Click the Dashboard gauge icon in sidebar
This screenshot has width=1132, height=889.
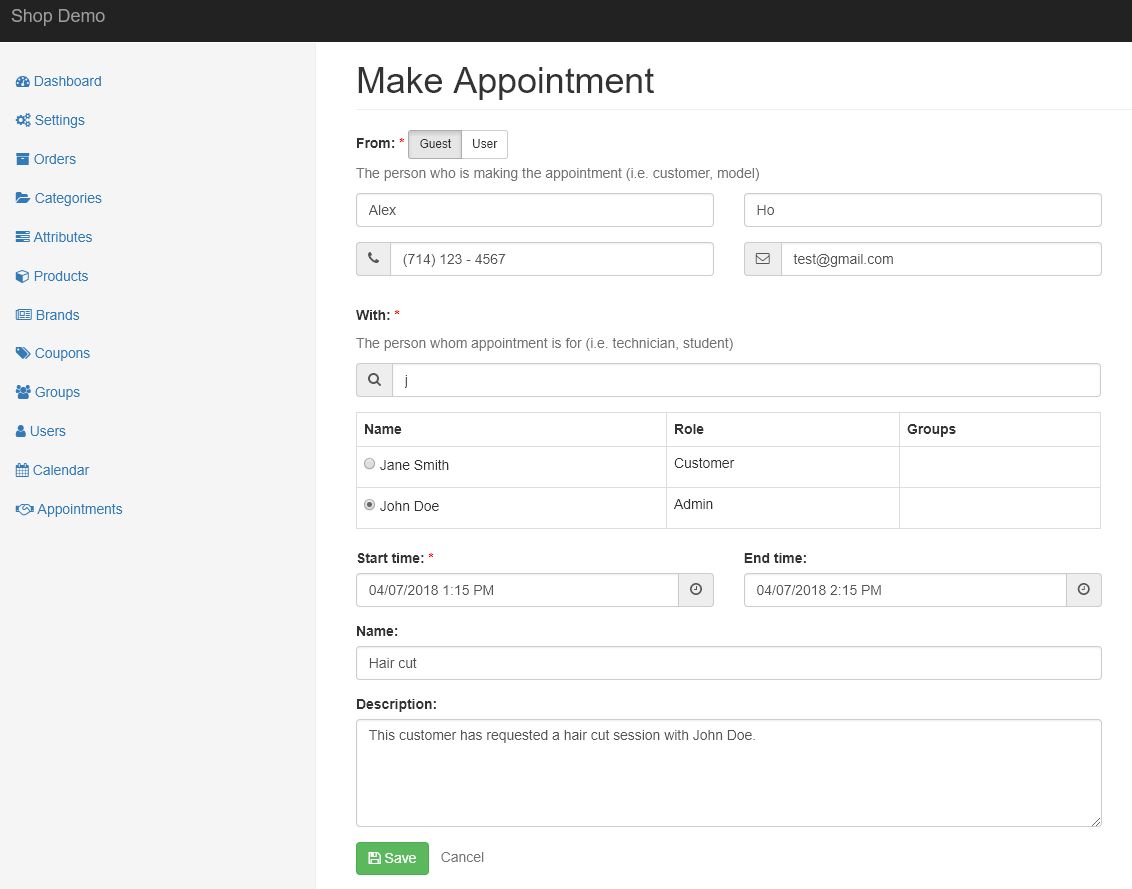click(23, 82)
